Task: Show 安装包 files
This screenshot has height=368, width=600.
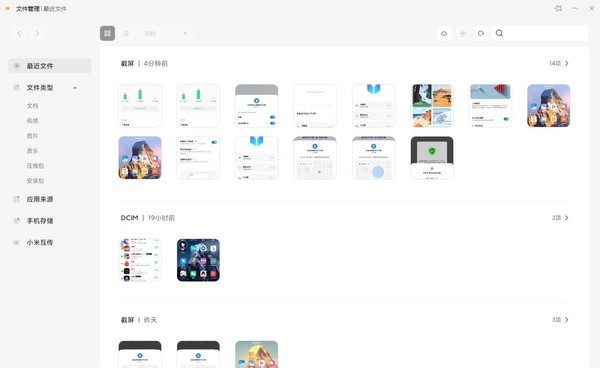Action: coord(36,181)
